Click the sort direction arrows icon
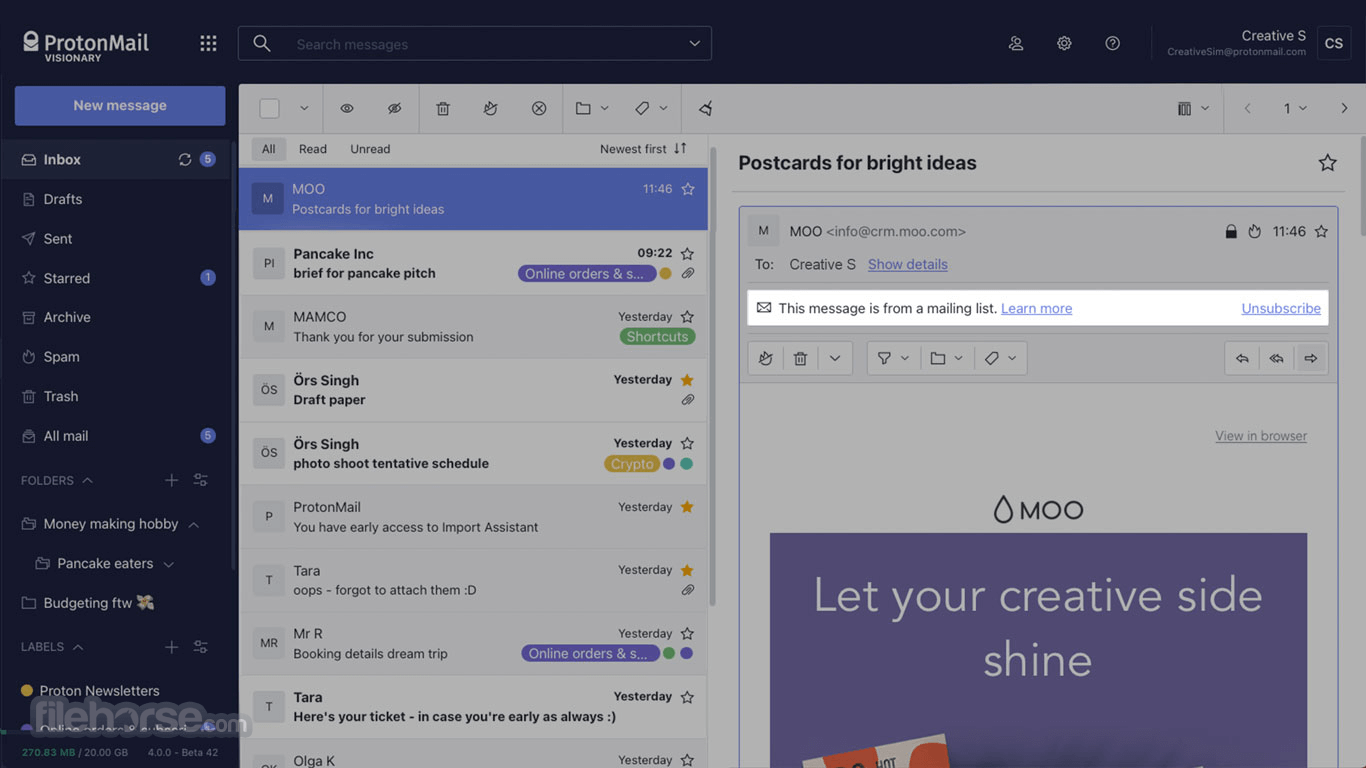The width and height of the screenshot is (1366, 768). coord(680,148)
